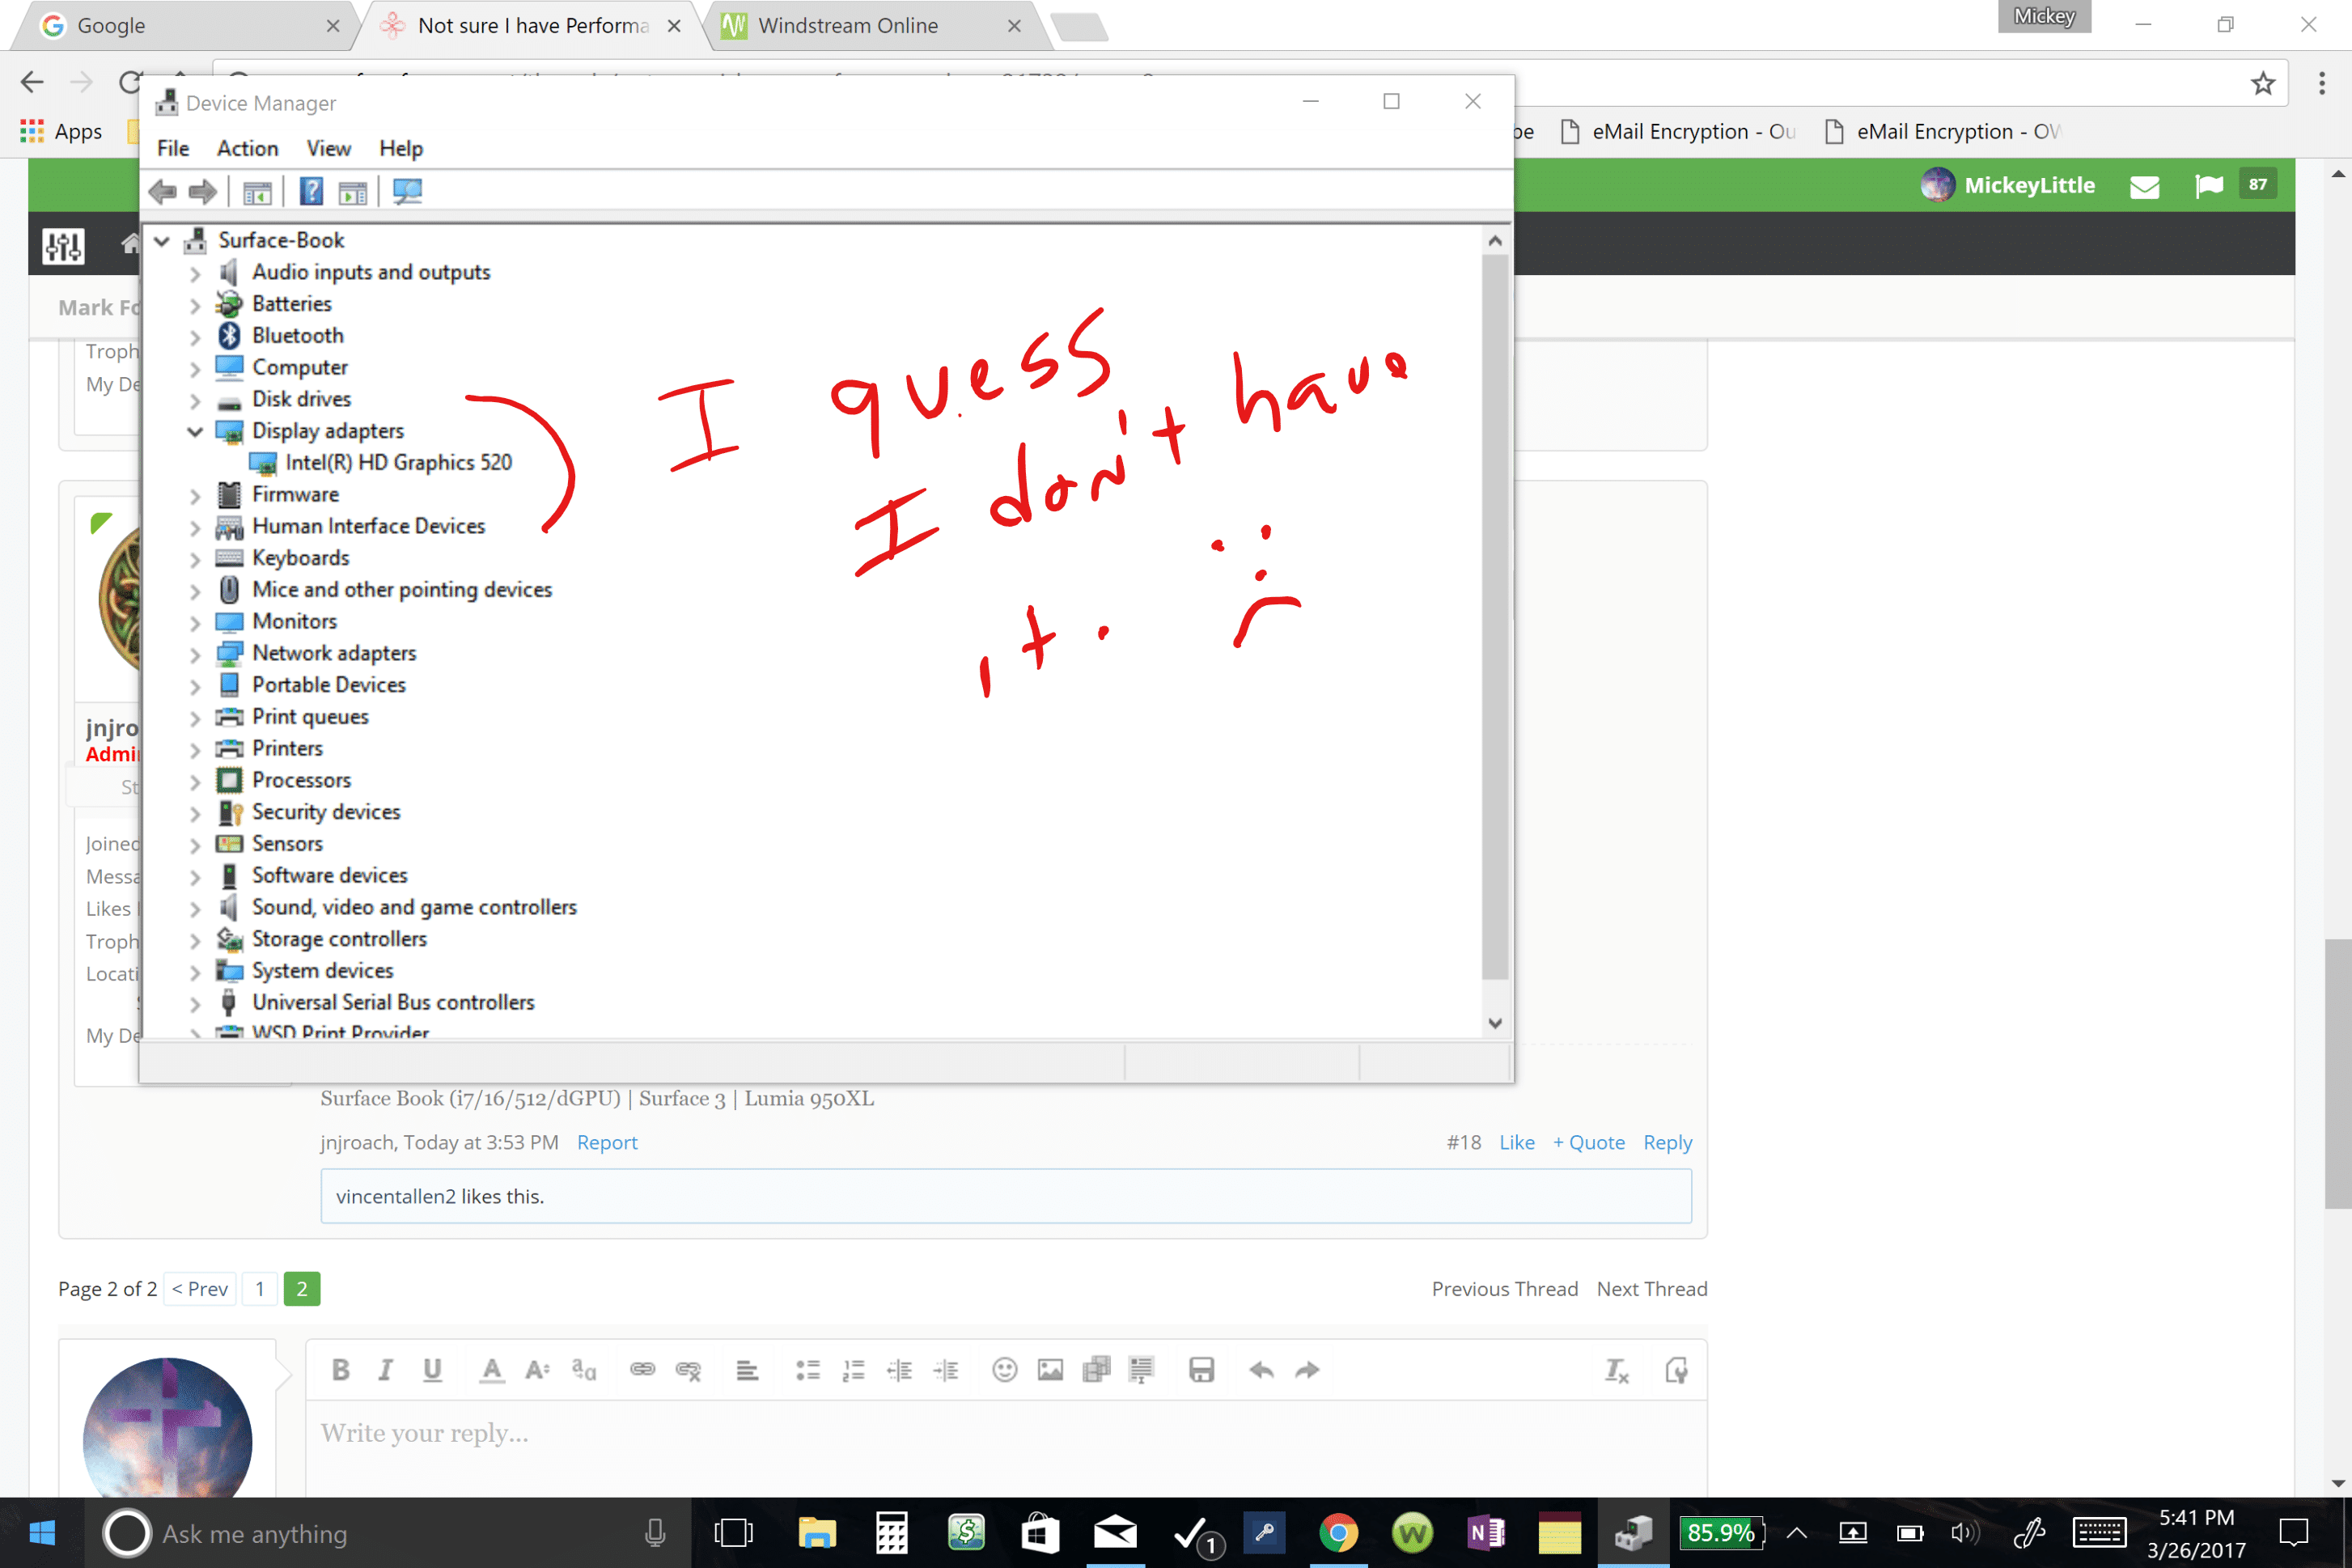The height and width of the screenshot is (1568, 2352).
Task: Toggle the Monitors category expand state
Action: pyautogui.click(x=197, y=621)
